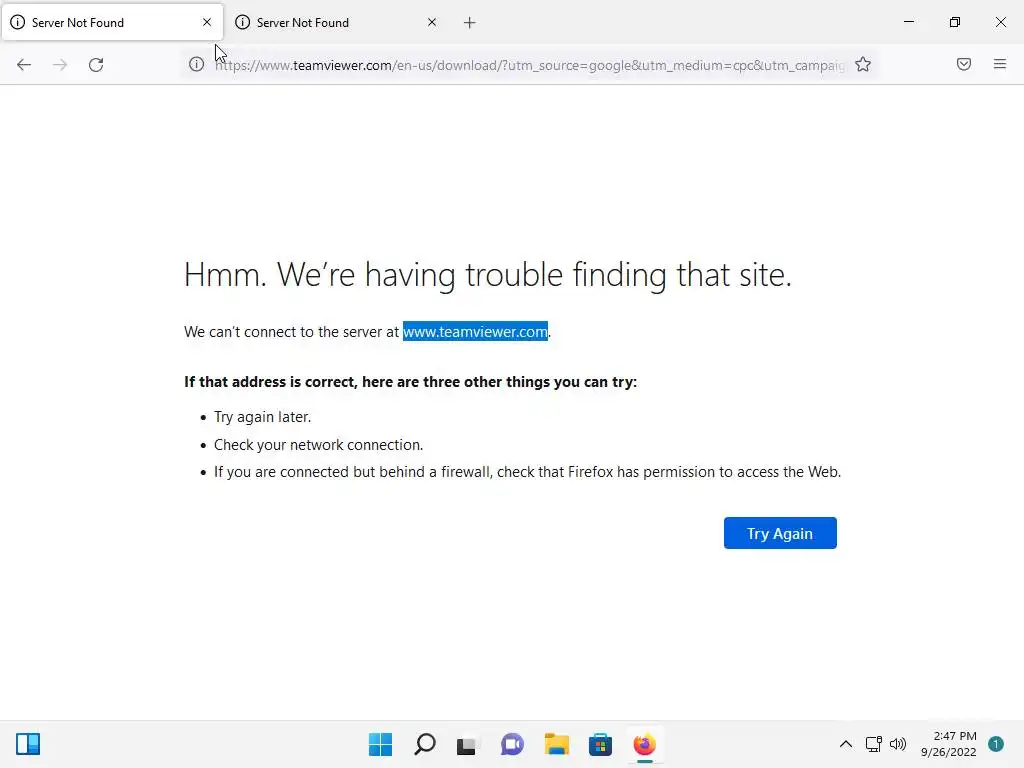Image resolution: width=1024 pixels, height=768 pixels.
Task: Reload the current page
Action: click(x=96, y=65)
